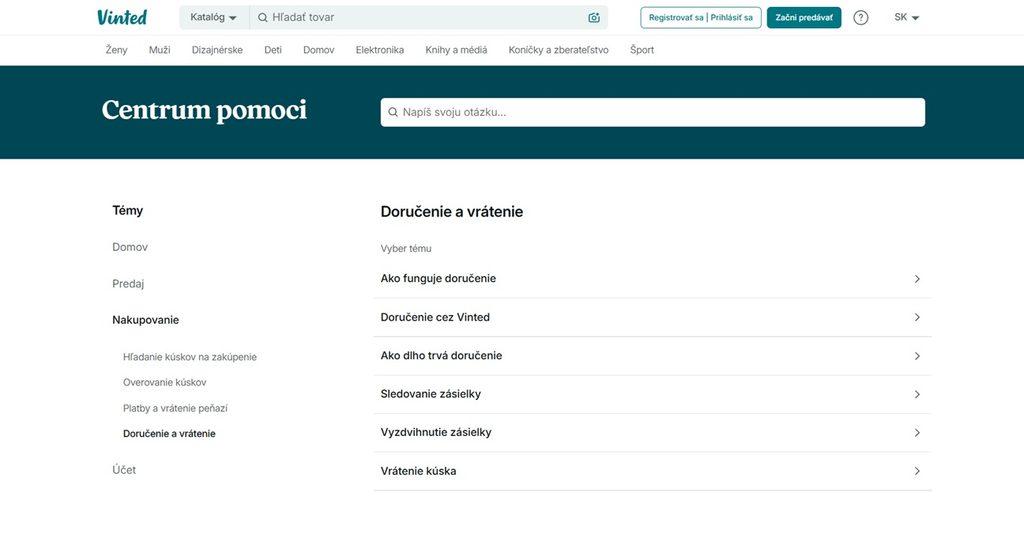Screen dimensions: 1024x548
Task: Open Ako dlho trvá doručenie topic
Action: coord(652,356)
